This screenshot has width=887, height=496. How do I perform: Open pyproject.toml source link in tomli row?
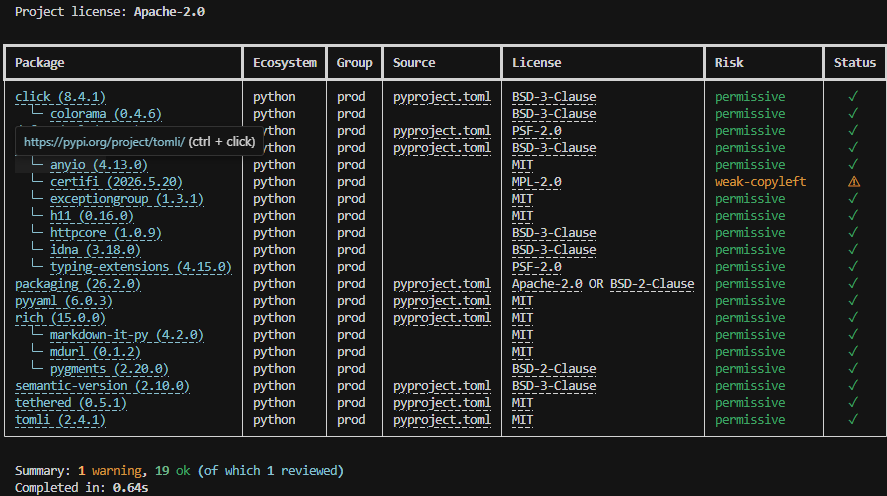click(442, 420)
